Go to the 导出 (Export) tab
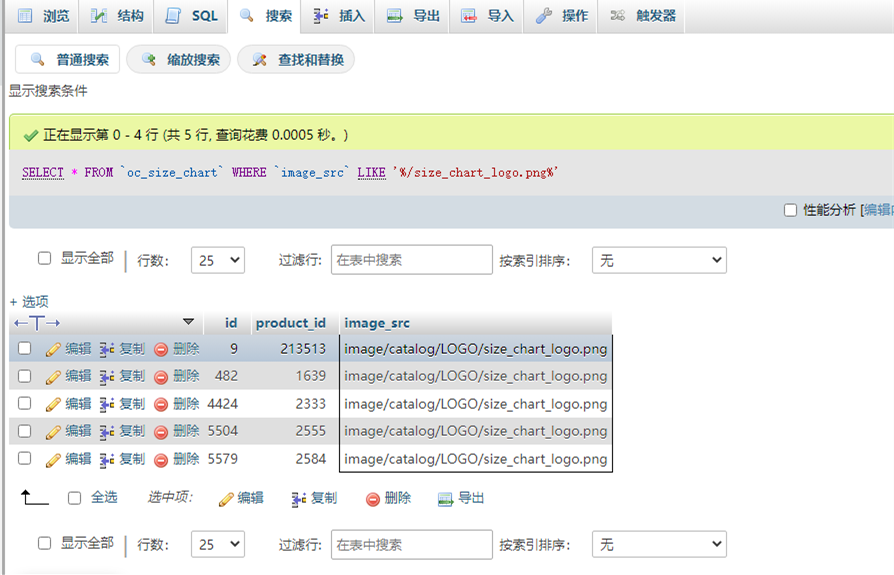The image size is (894, 575). tap(413, 16)
